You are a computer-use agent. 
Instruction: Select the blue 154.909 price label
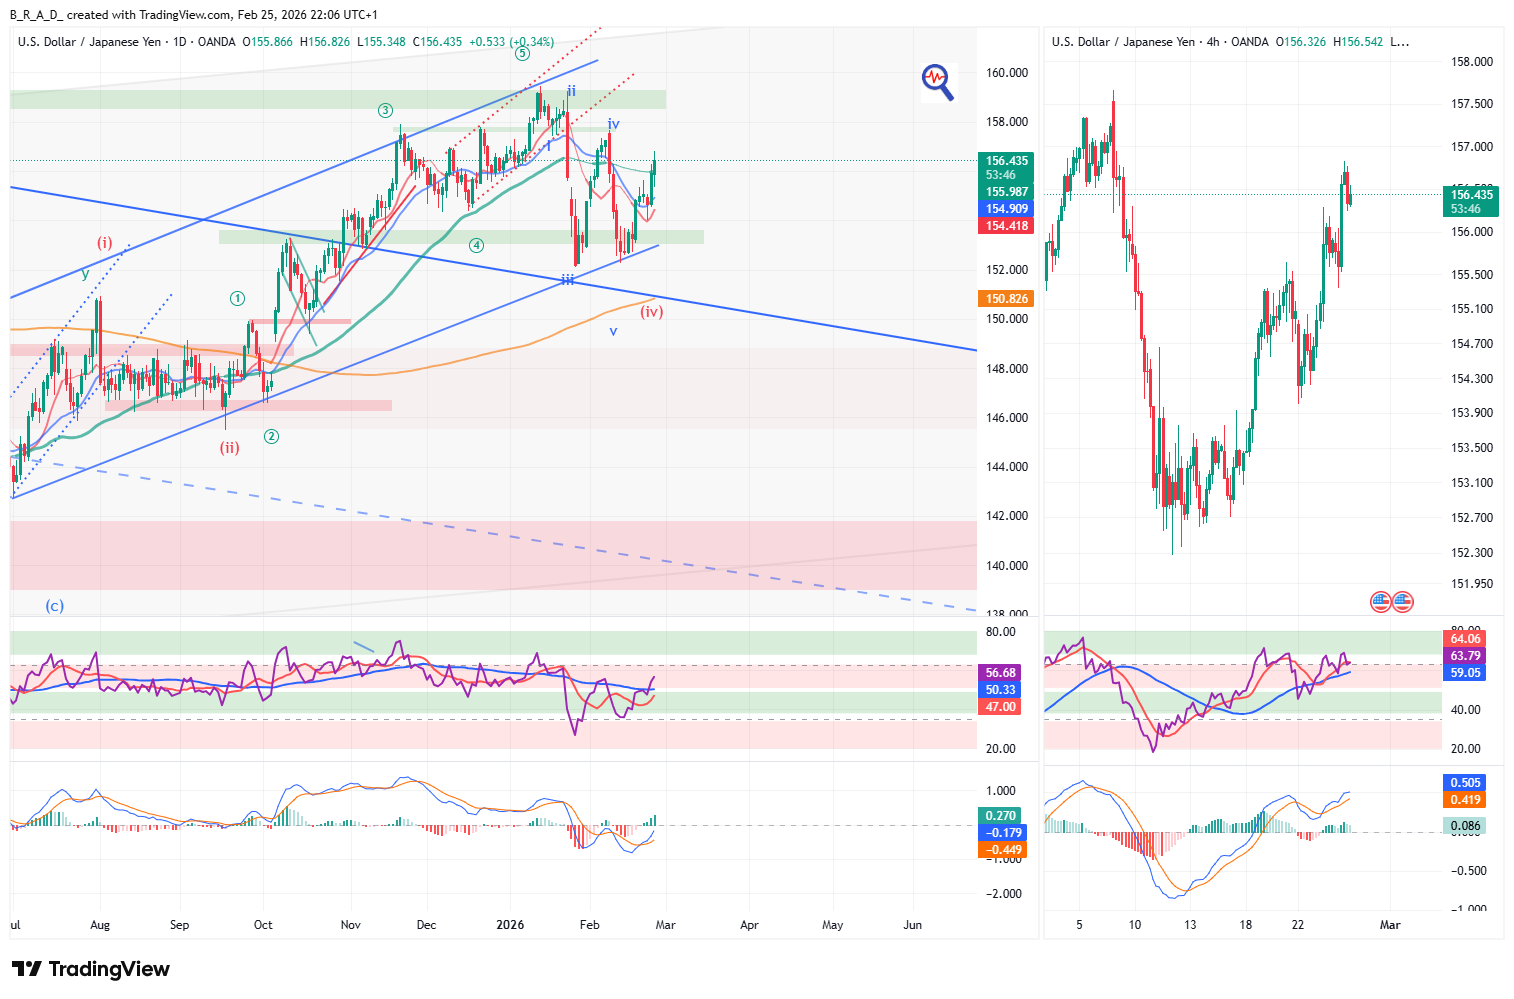[1006, 209]
